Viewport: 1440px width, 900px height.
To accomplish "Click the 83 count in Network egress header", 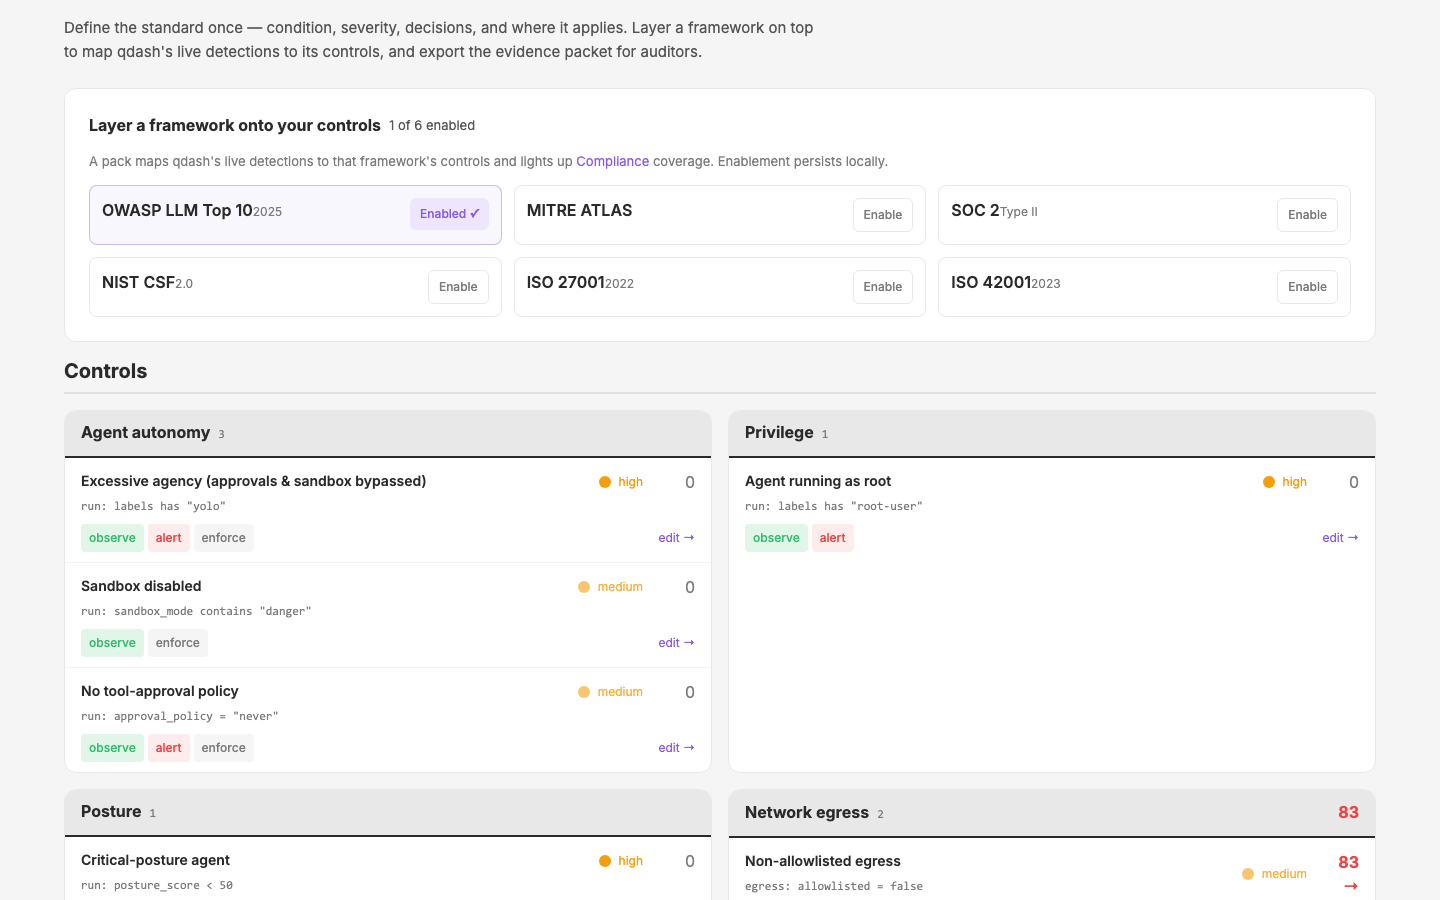I will pyautogui.click(x=1348, y=812).
